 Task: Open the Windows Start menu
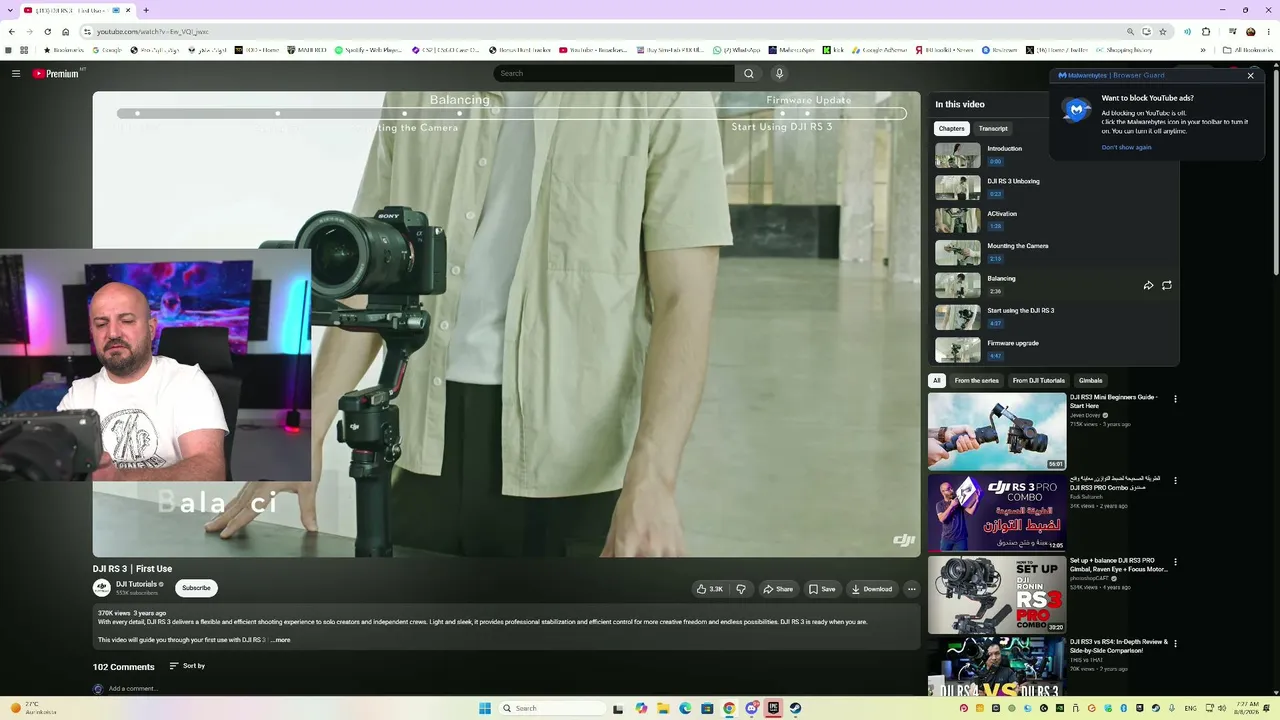[x=485, y=708]
